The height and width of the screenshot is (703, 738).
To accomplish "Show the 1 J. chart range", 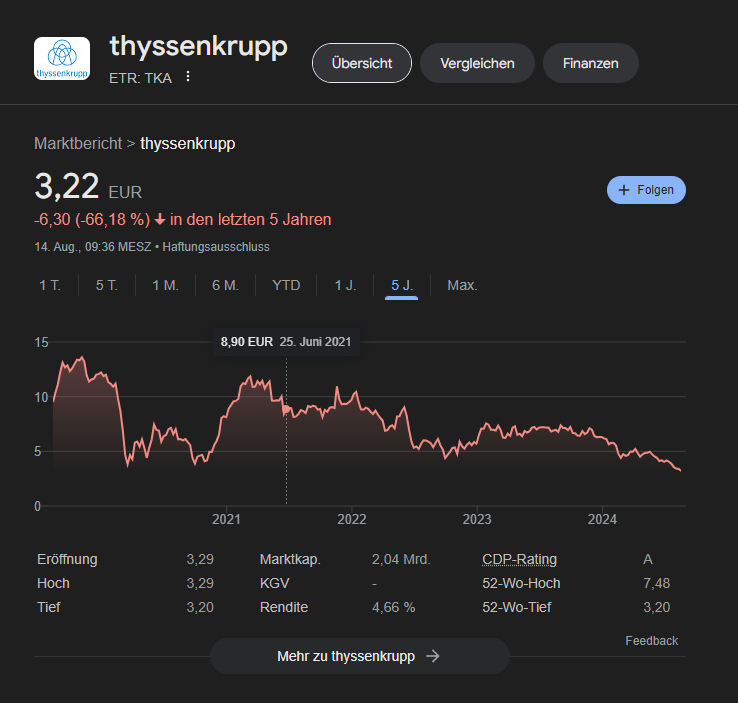I will pyautogui.click(x=345, y=285).
